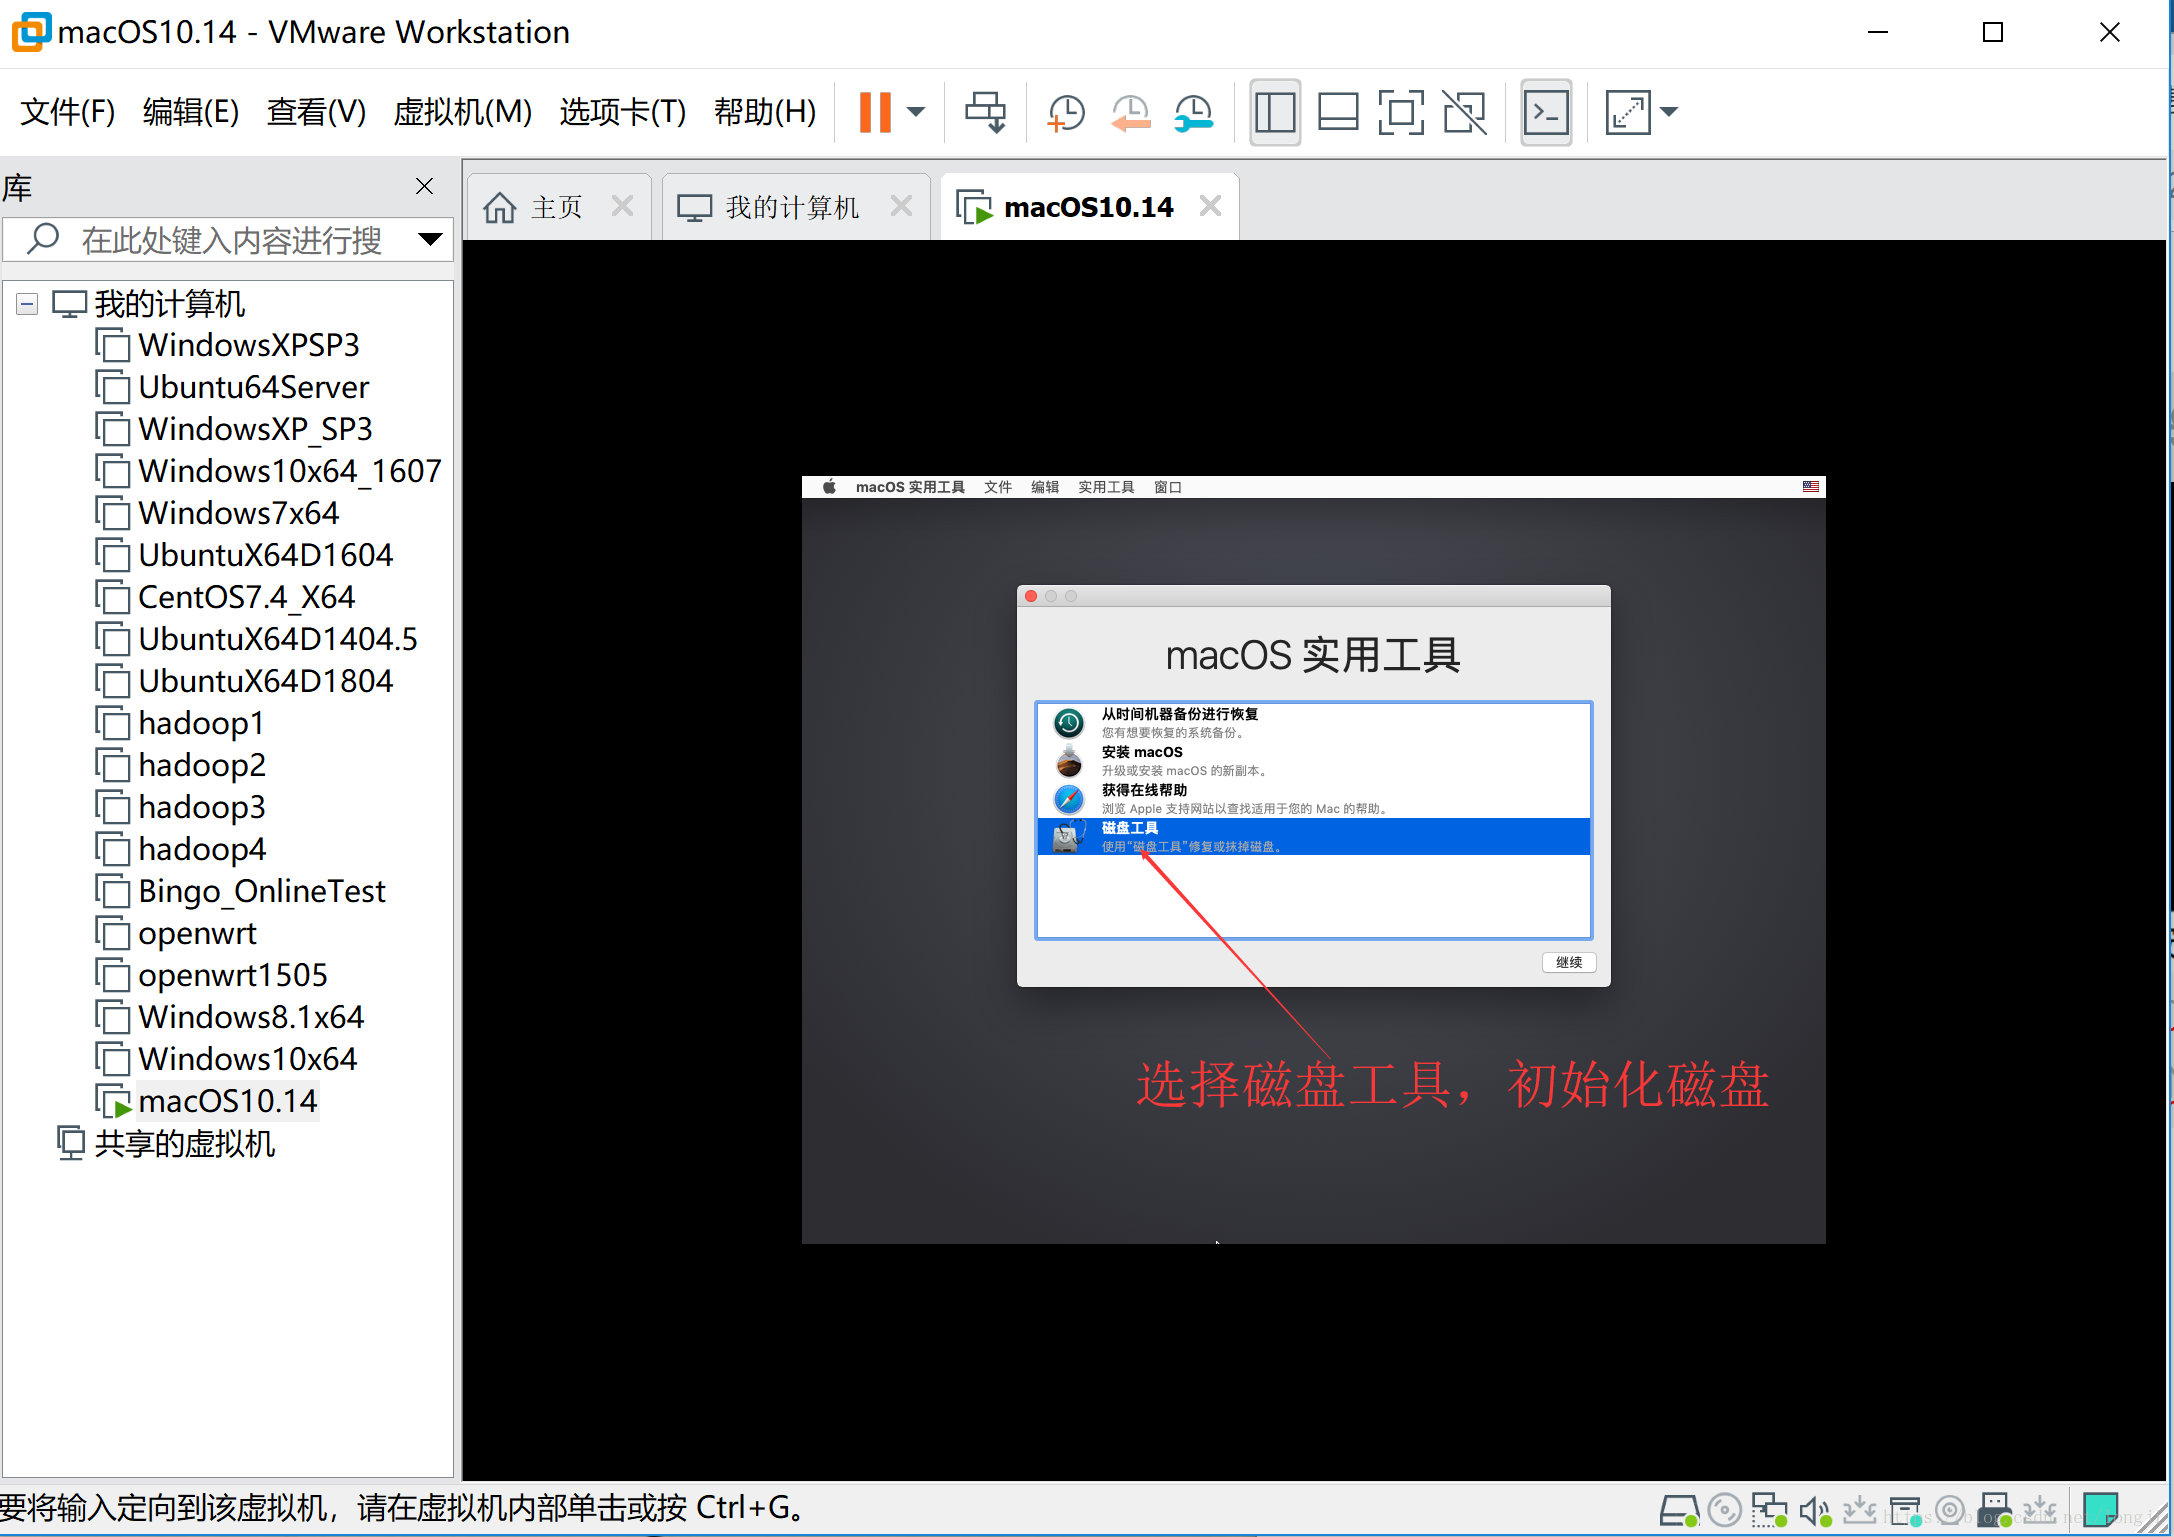Viewport: 2174px width, 1537px height.
Task: Open the guest 窗口 menu
Action: 1167,487
